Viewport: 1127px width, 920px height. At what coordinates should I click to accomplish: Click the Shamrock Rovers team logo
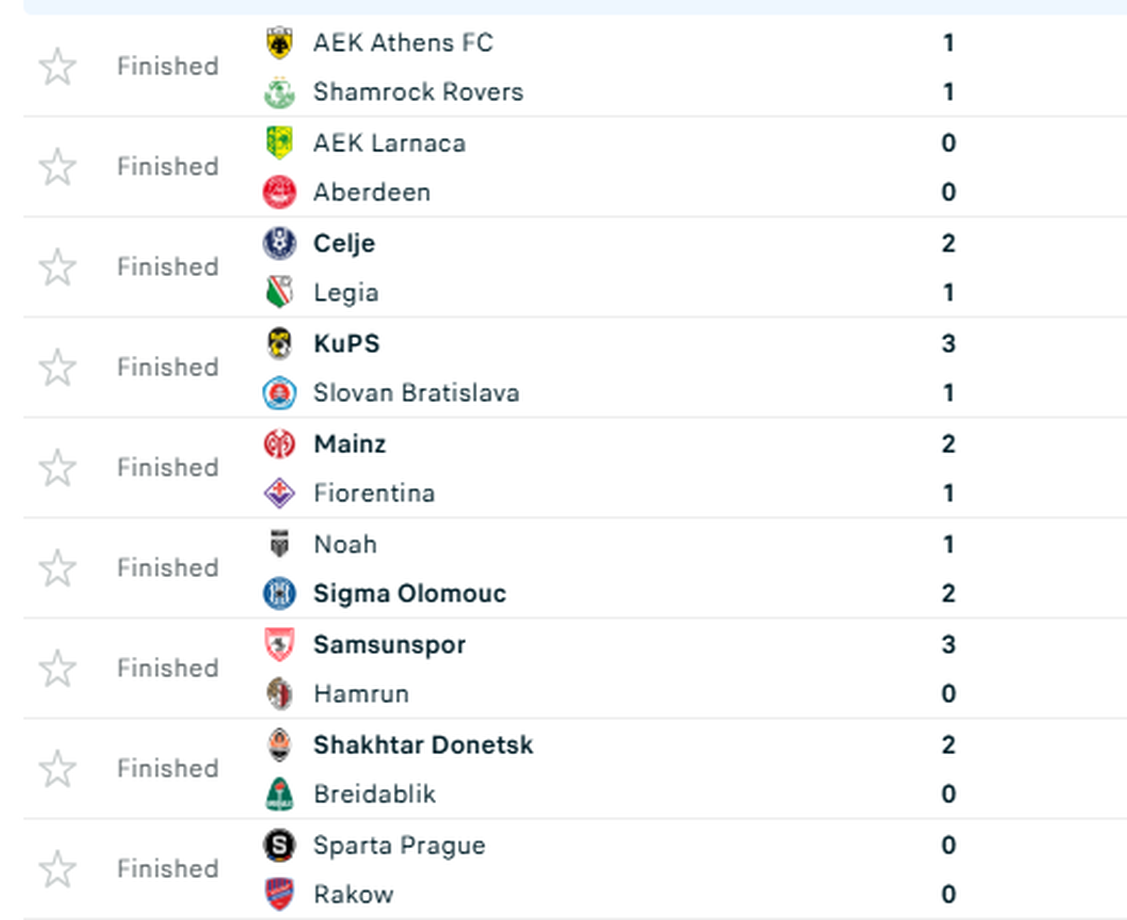coord(279,92)
